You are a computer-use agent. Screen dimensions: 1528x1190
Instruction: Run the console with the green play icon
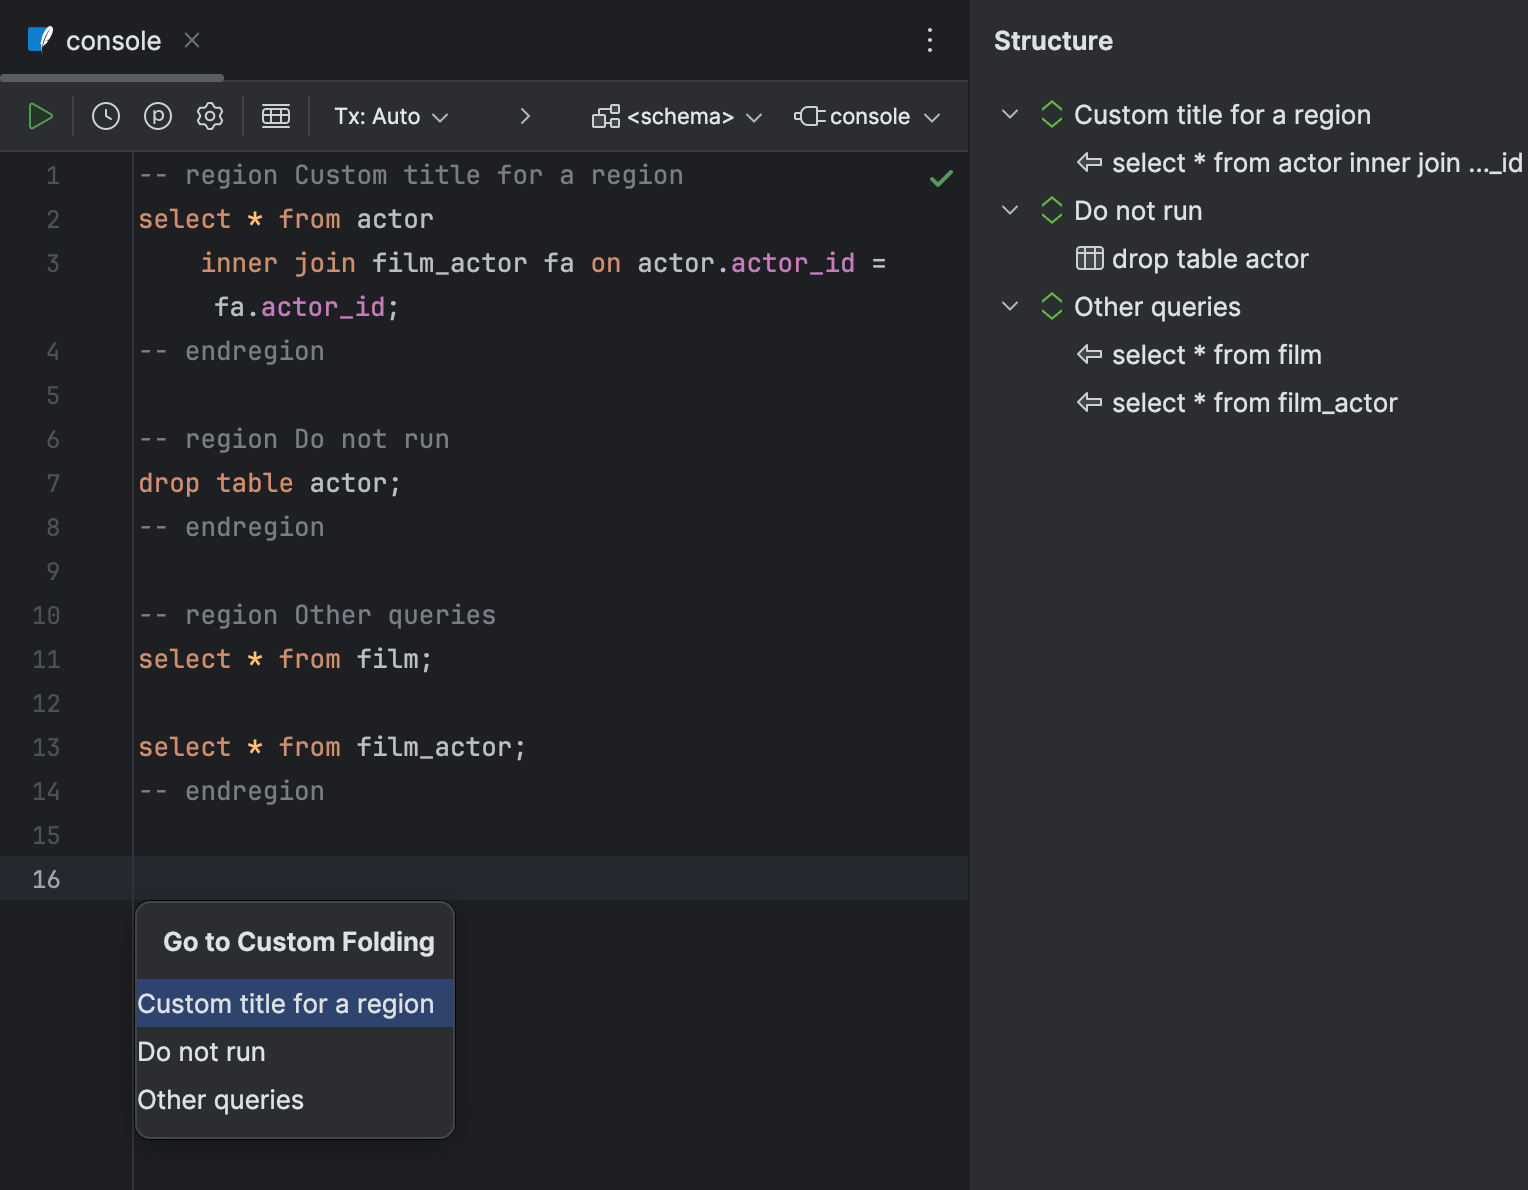(x=41, y=115)
